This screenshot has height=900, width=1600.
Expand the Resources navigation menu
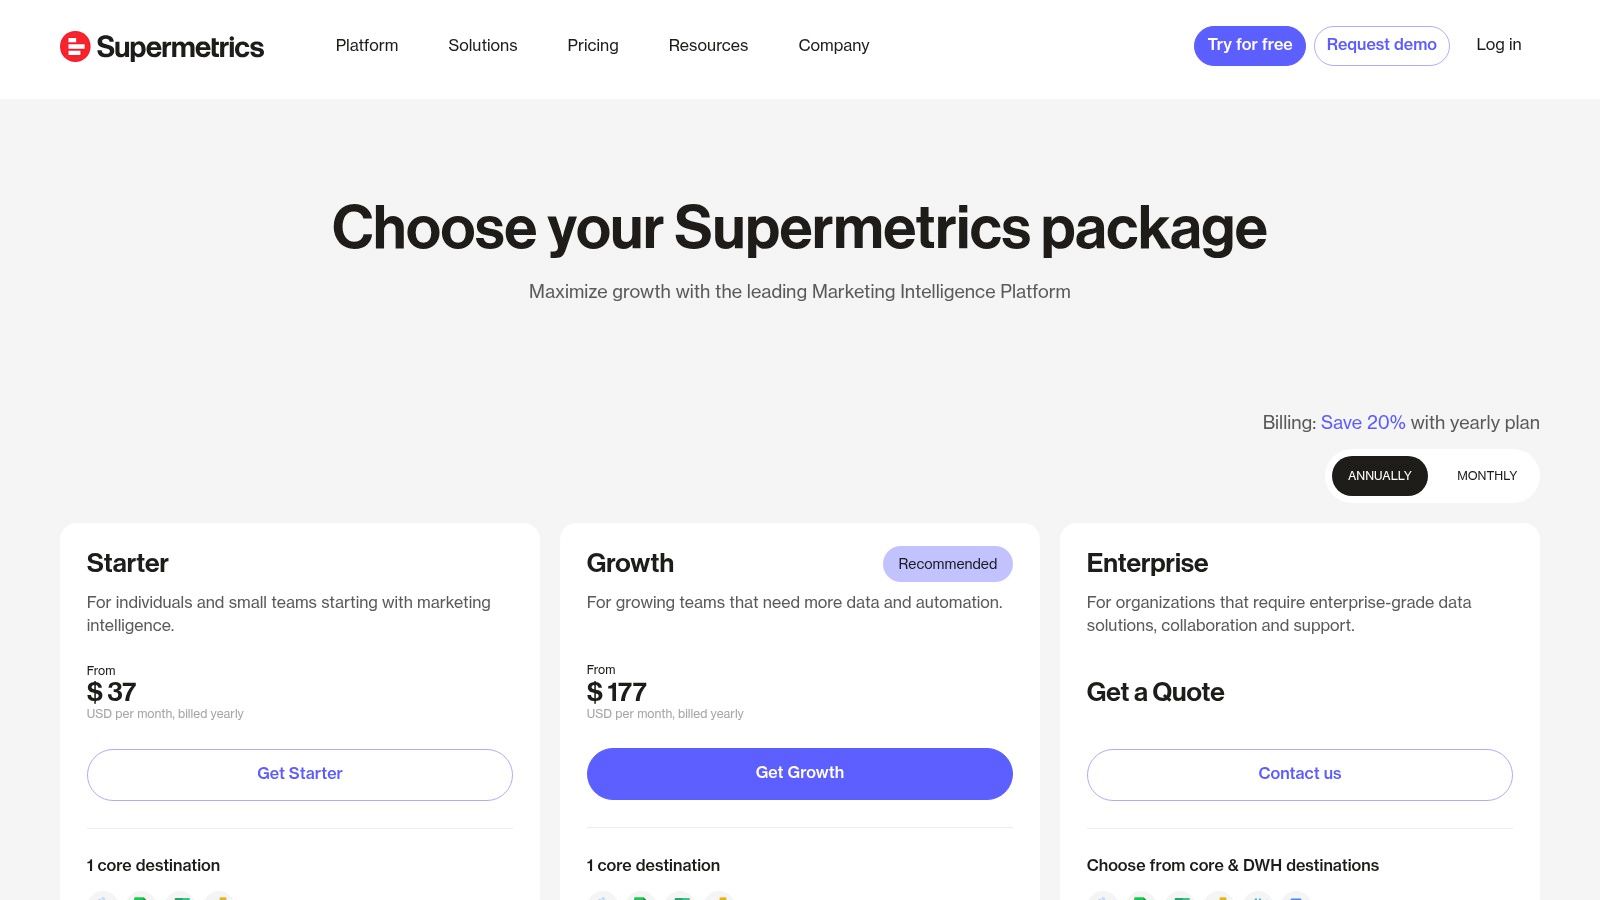tap(708, 45)
